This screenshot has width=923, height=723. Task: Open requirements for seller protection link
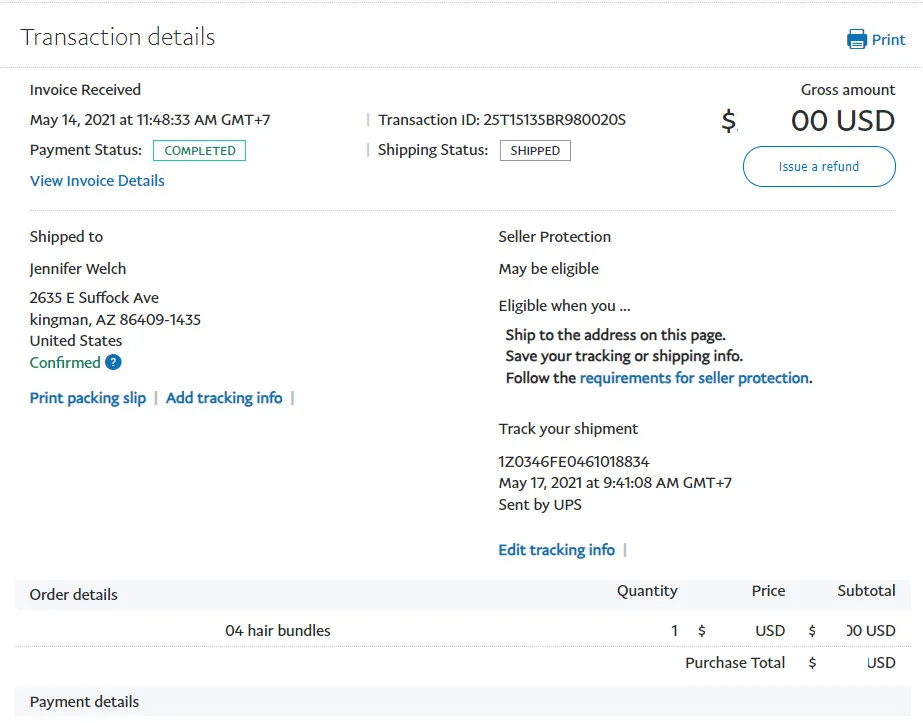[x=694, y=378]
